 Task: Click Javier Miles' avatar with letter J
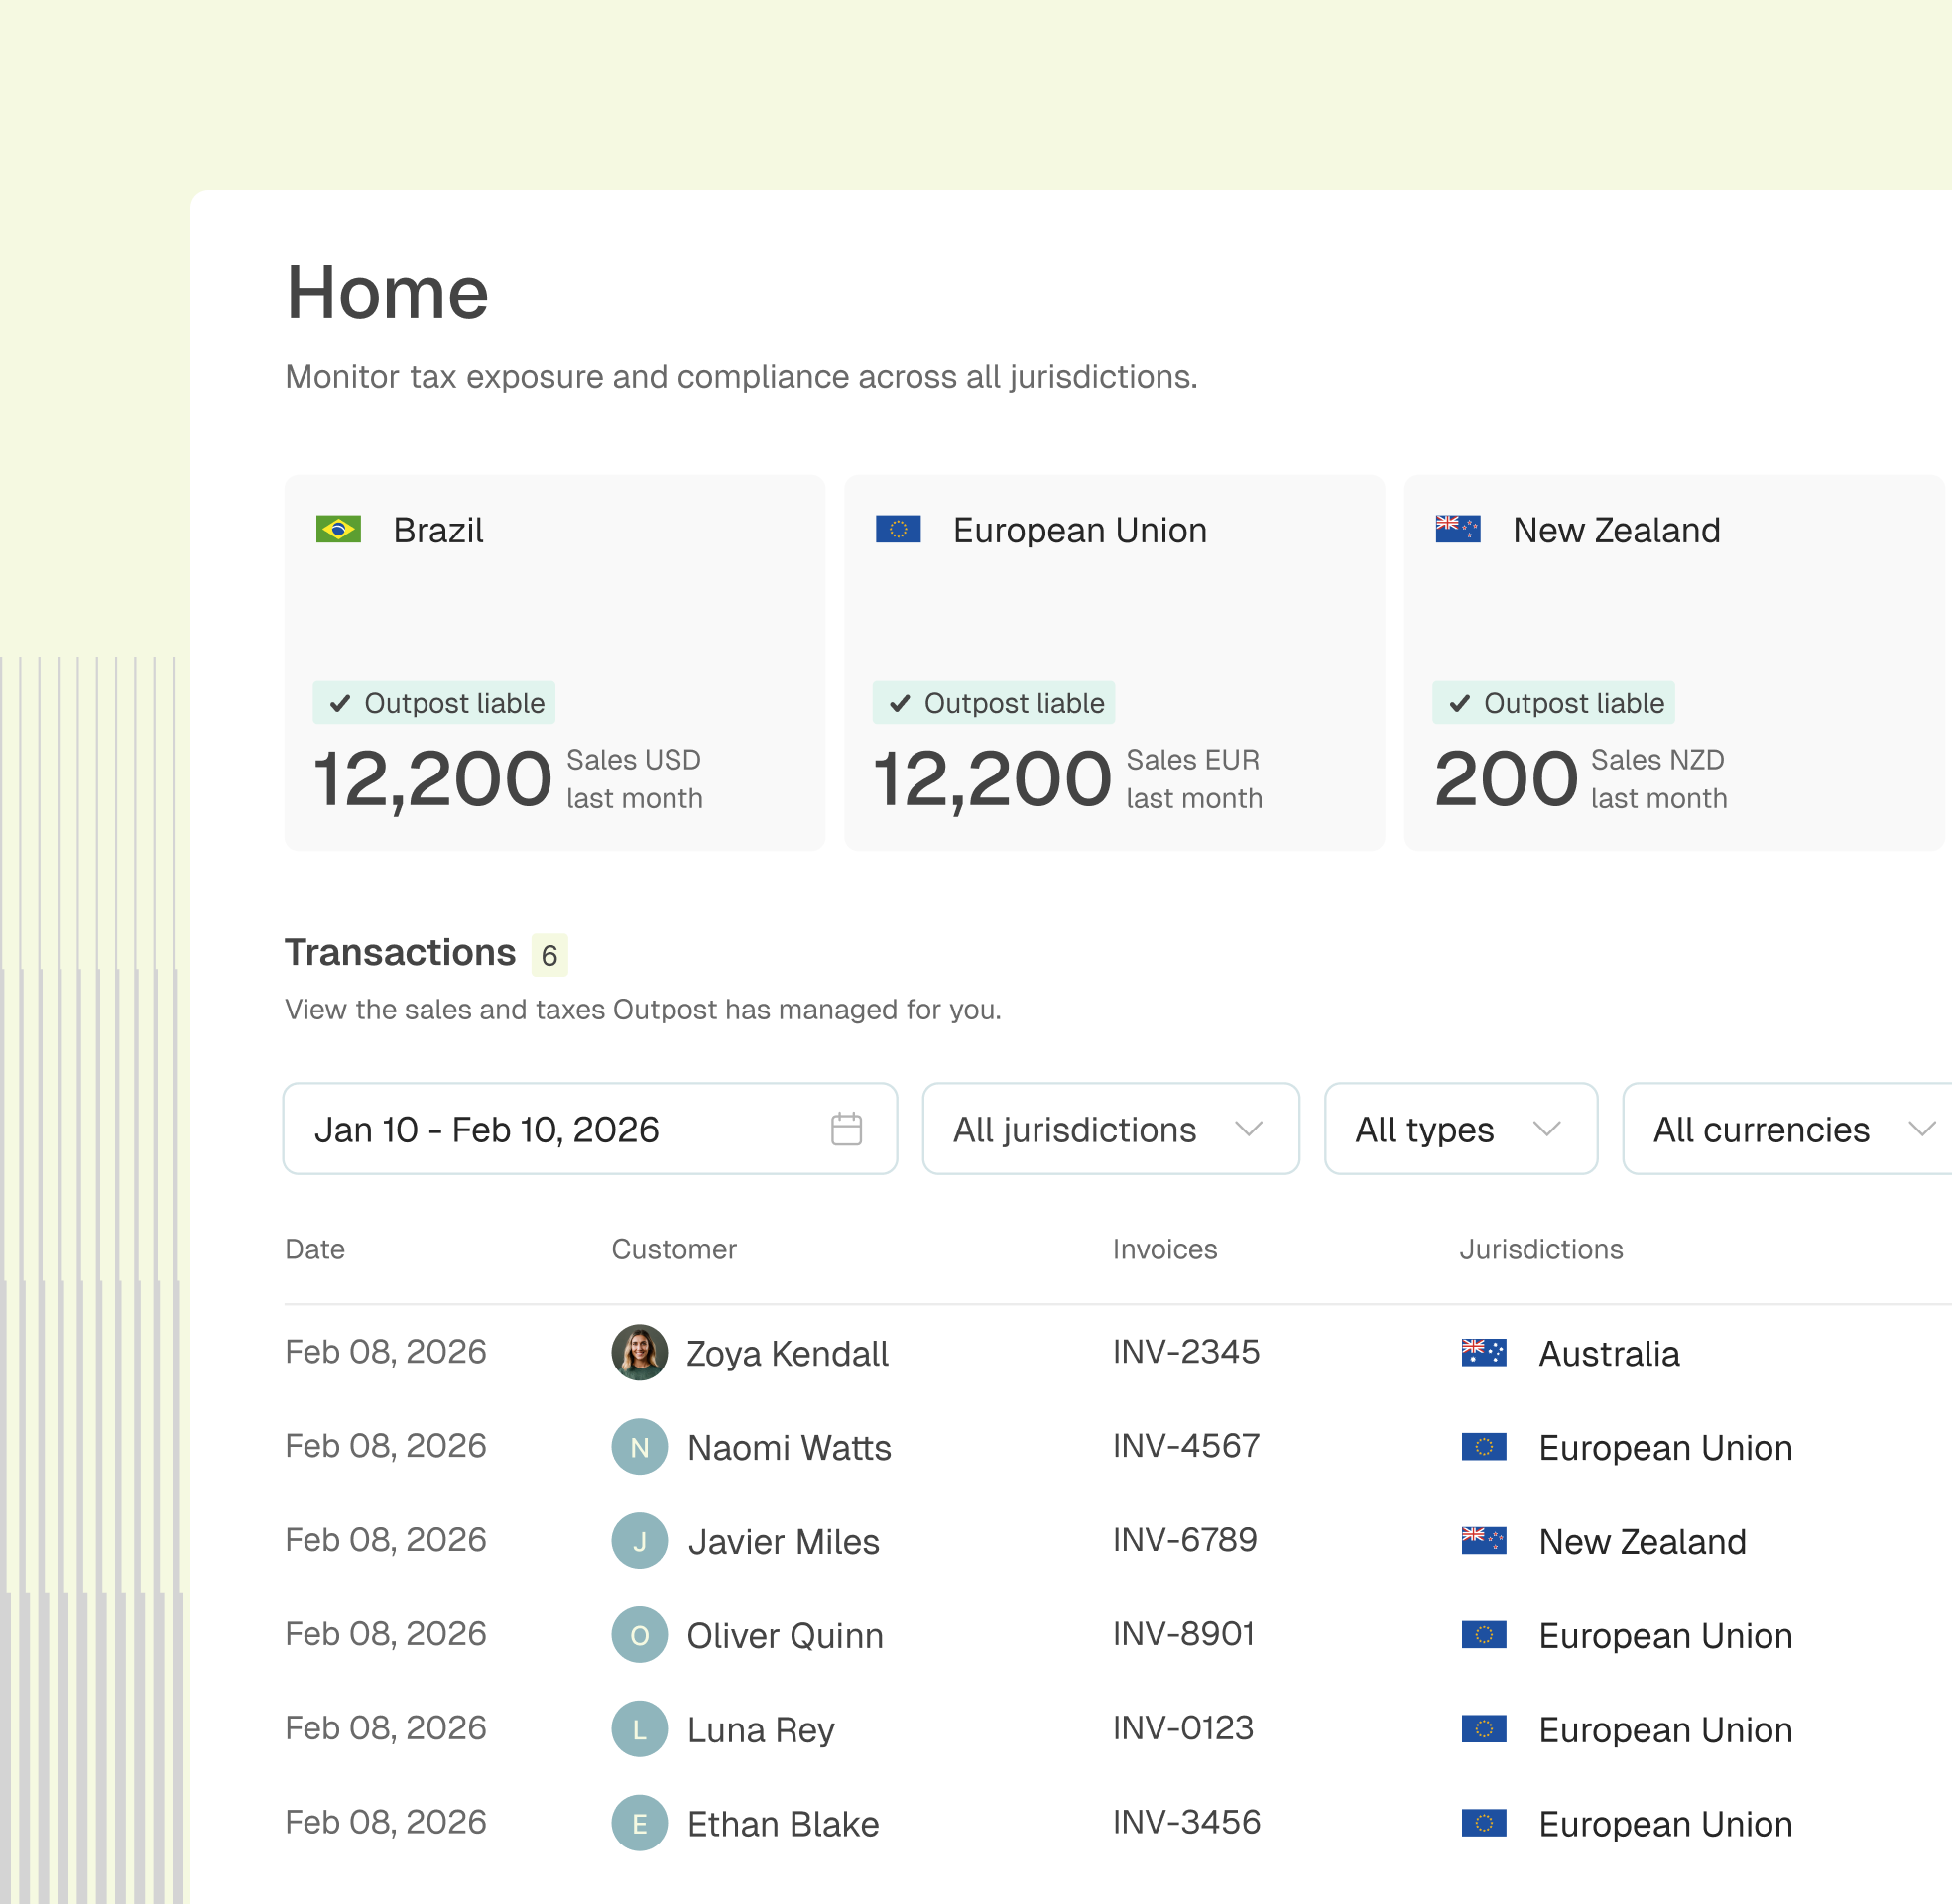(639, 1540)
